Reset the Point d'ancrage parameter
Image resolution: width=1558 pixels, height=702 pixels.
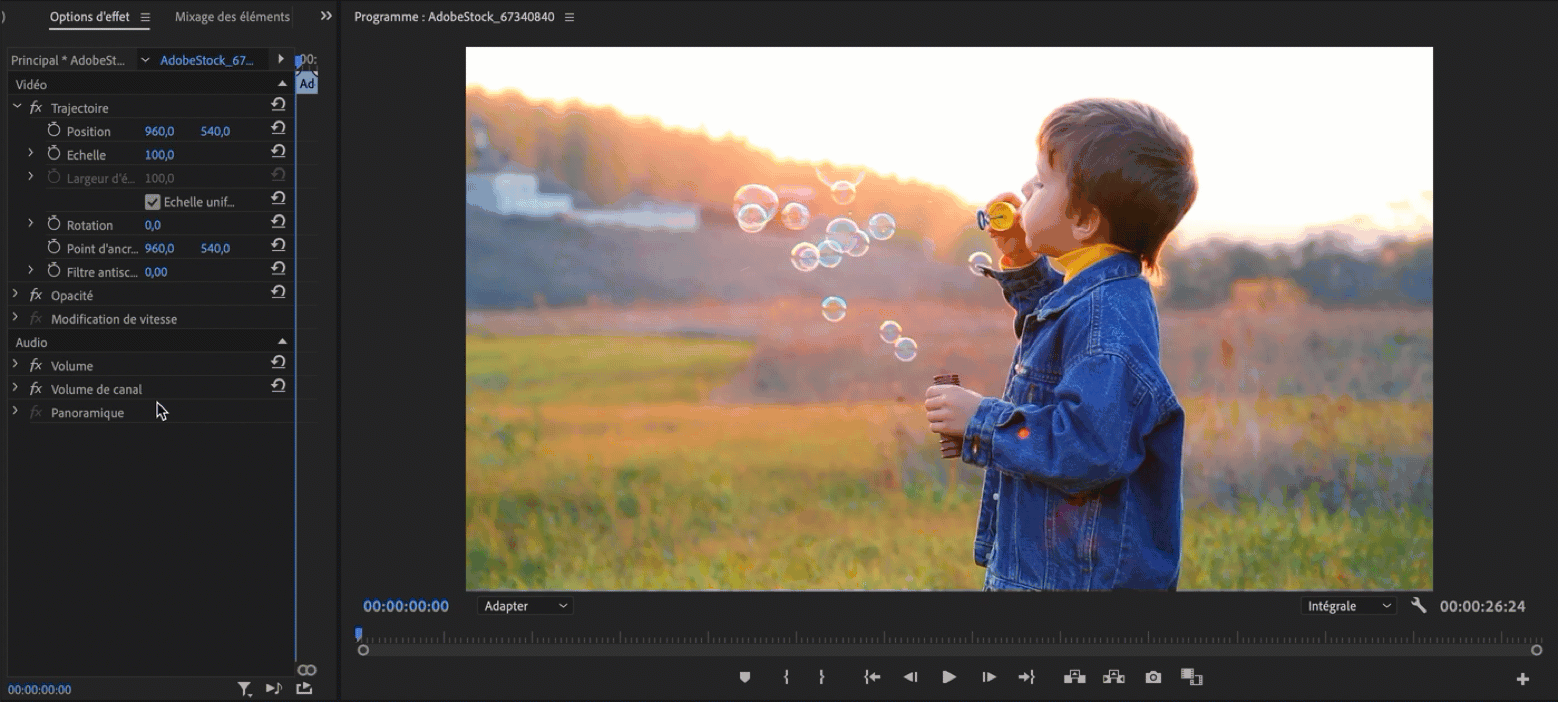(279, 245)
